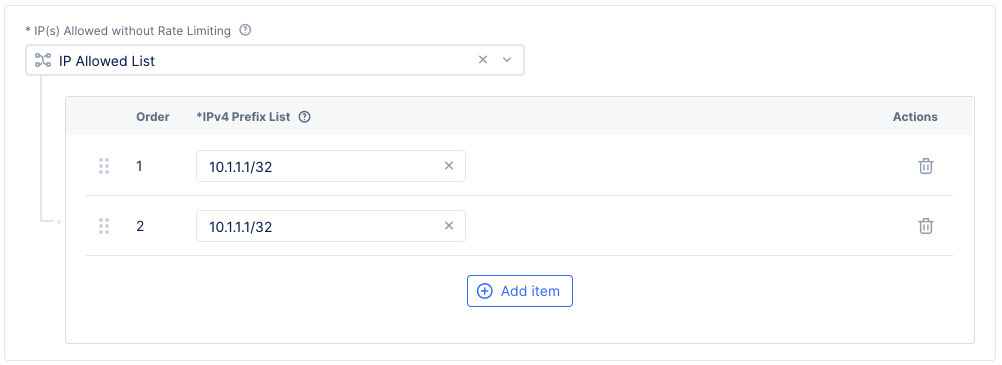Screen dimensions: 1002x365
Task: Grab the drag handle of row 2
Action: pos(104,226)
